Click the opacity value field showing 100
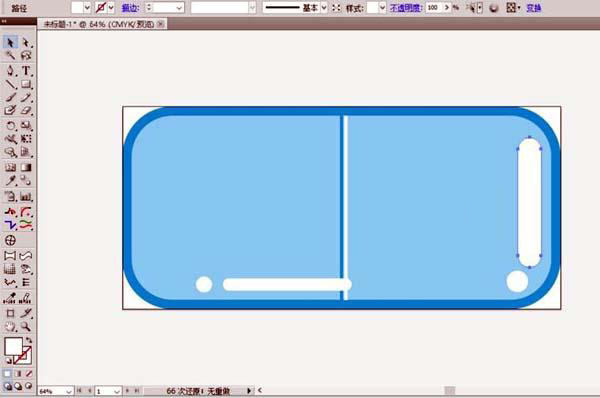The height and width of the screenshot is (398, 600). coord(434,7)
